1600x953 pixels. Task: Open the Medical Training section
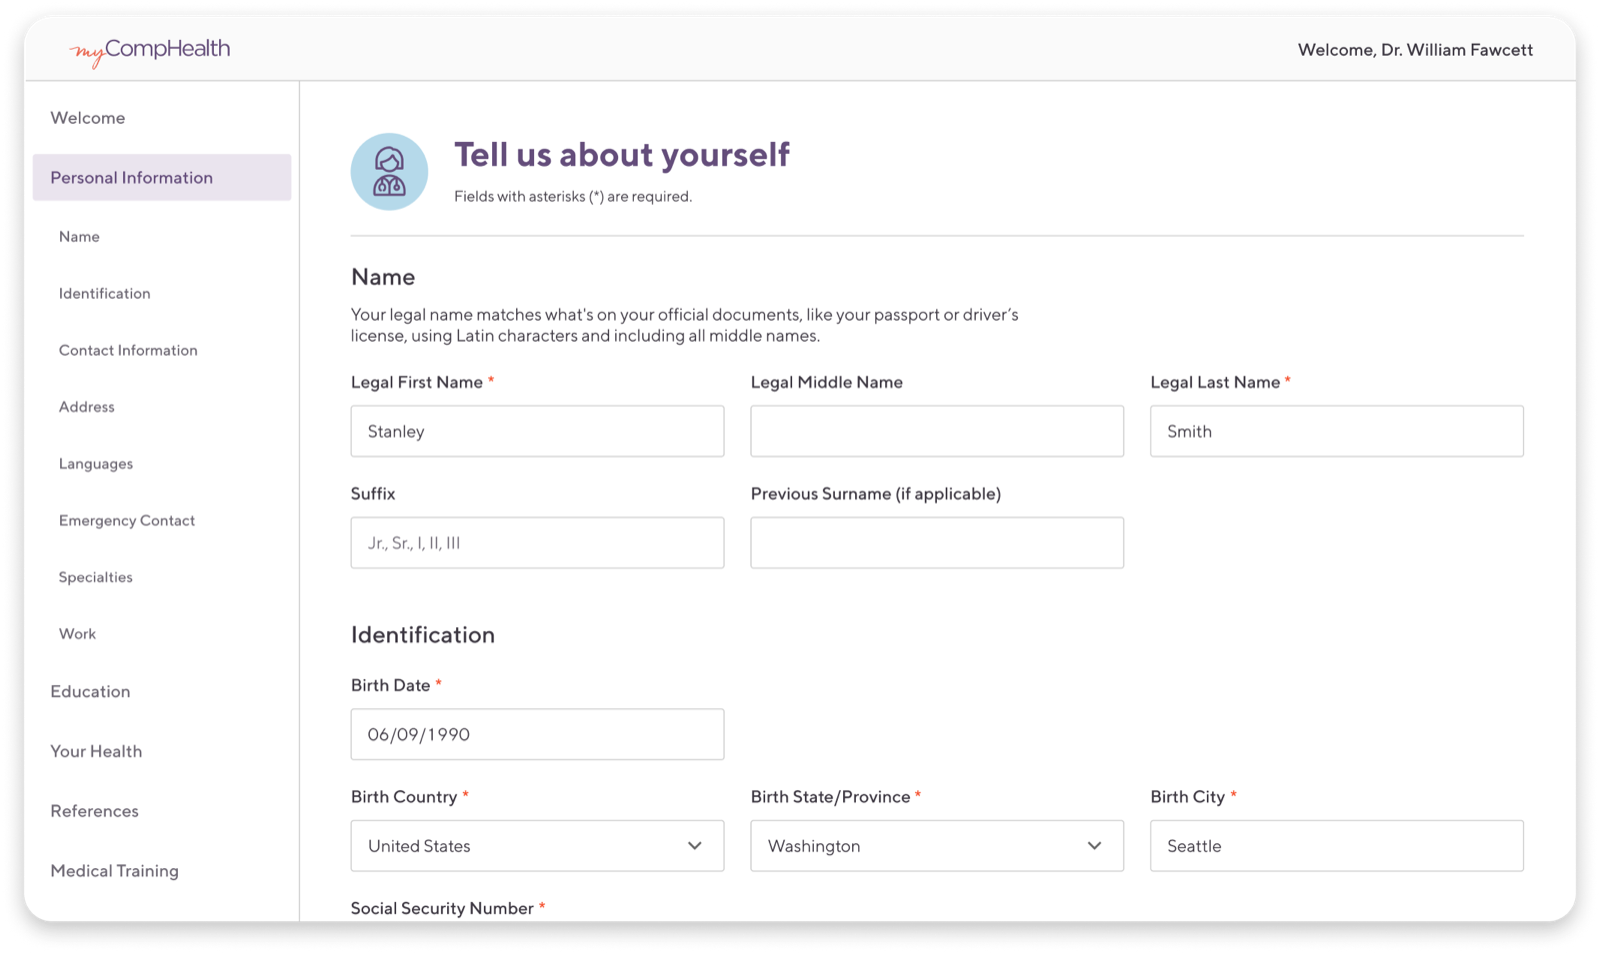point(115,870)
